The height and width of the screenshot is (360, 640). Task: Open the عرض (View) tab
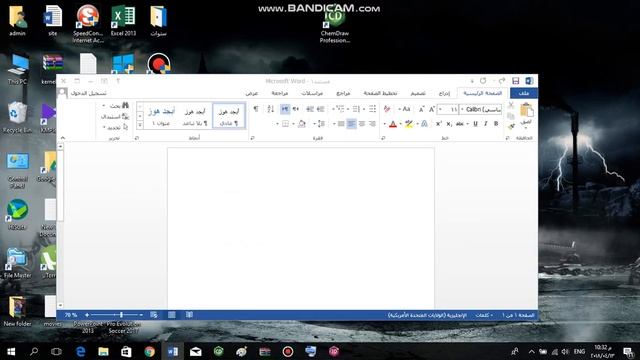(252, 93)
